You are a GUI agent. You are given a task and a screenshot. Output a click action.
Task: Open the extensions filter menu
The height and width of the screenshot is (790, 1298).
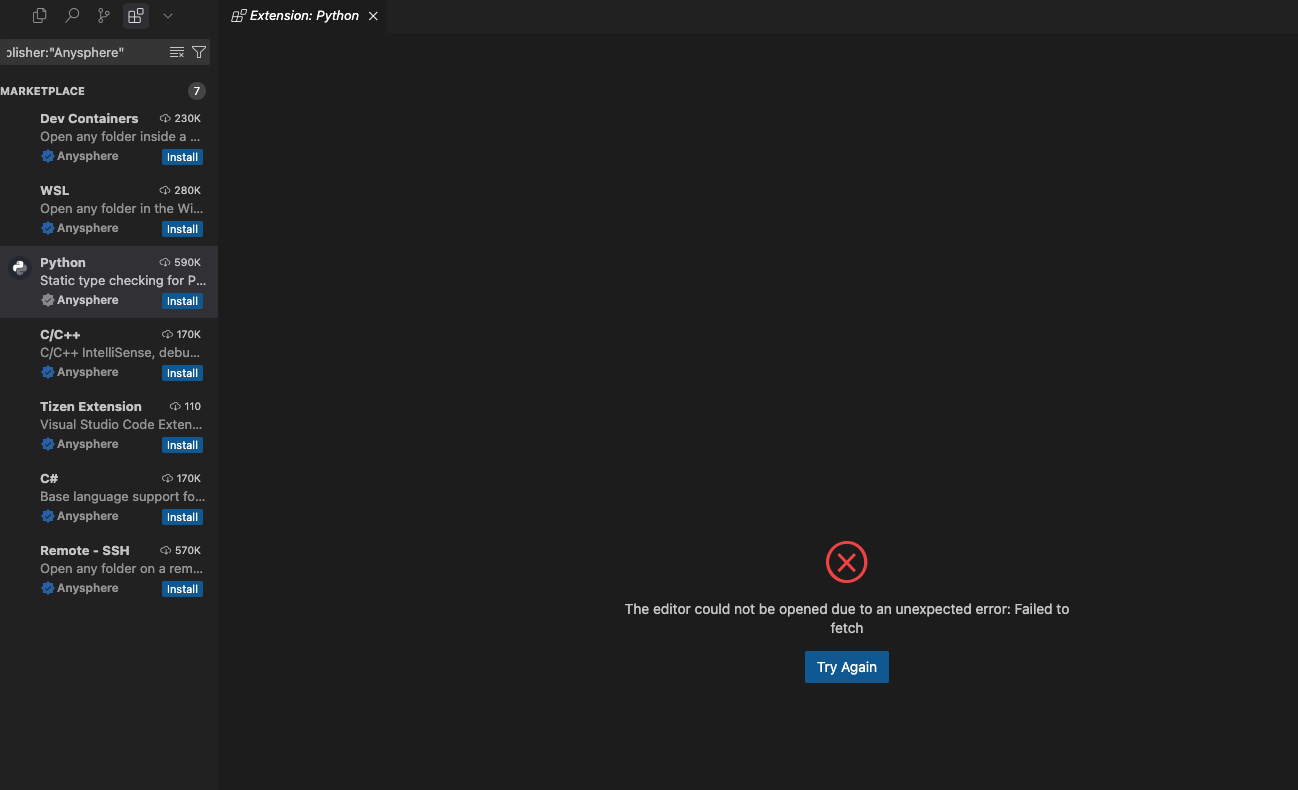click(199, 52)
